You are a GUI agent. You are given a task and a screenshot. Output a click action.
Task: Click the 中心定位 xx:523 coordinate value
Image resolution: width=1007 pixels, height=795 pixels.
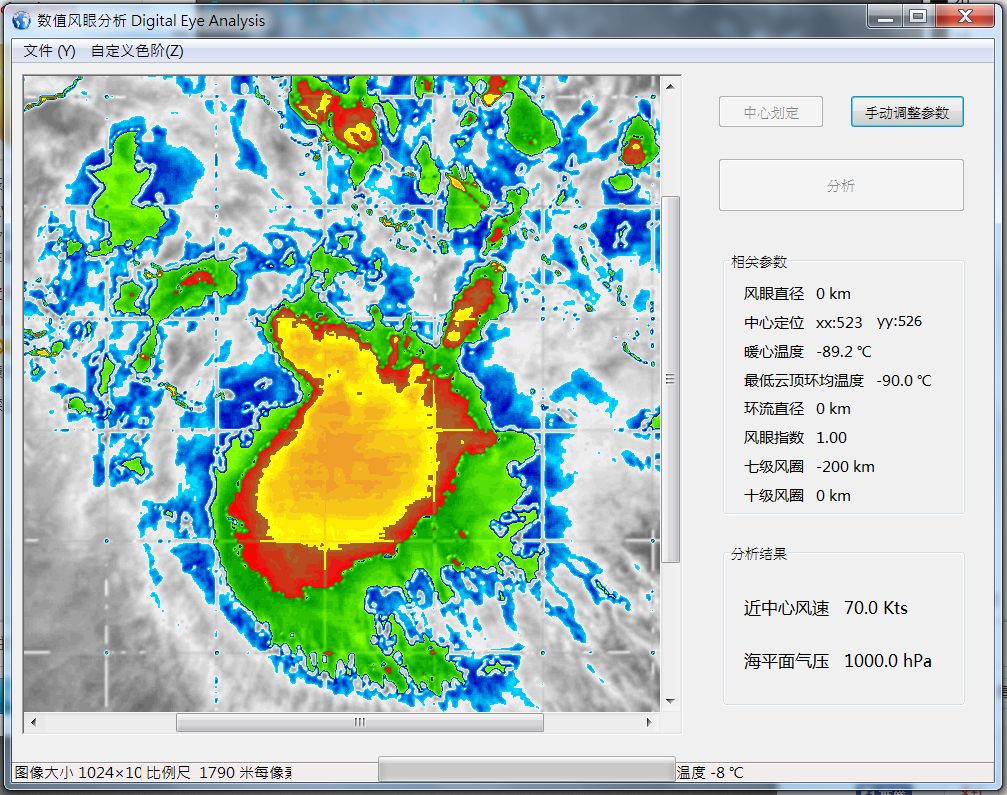point(839,323)
